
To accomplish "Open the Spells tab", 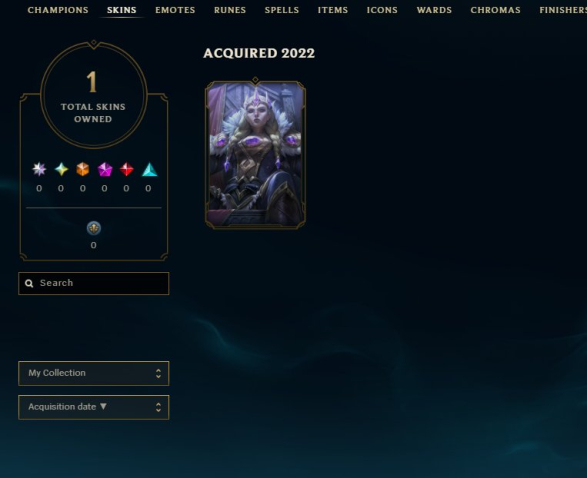I will pyautogui.click(x=282, y=10).
